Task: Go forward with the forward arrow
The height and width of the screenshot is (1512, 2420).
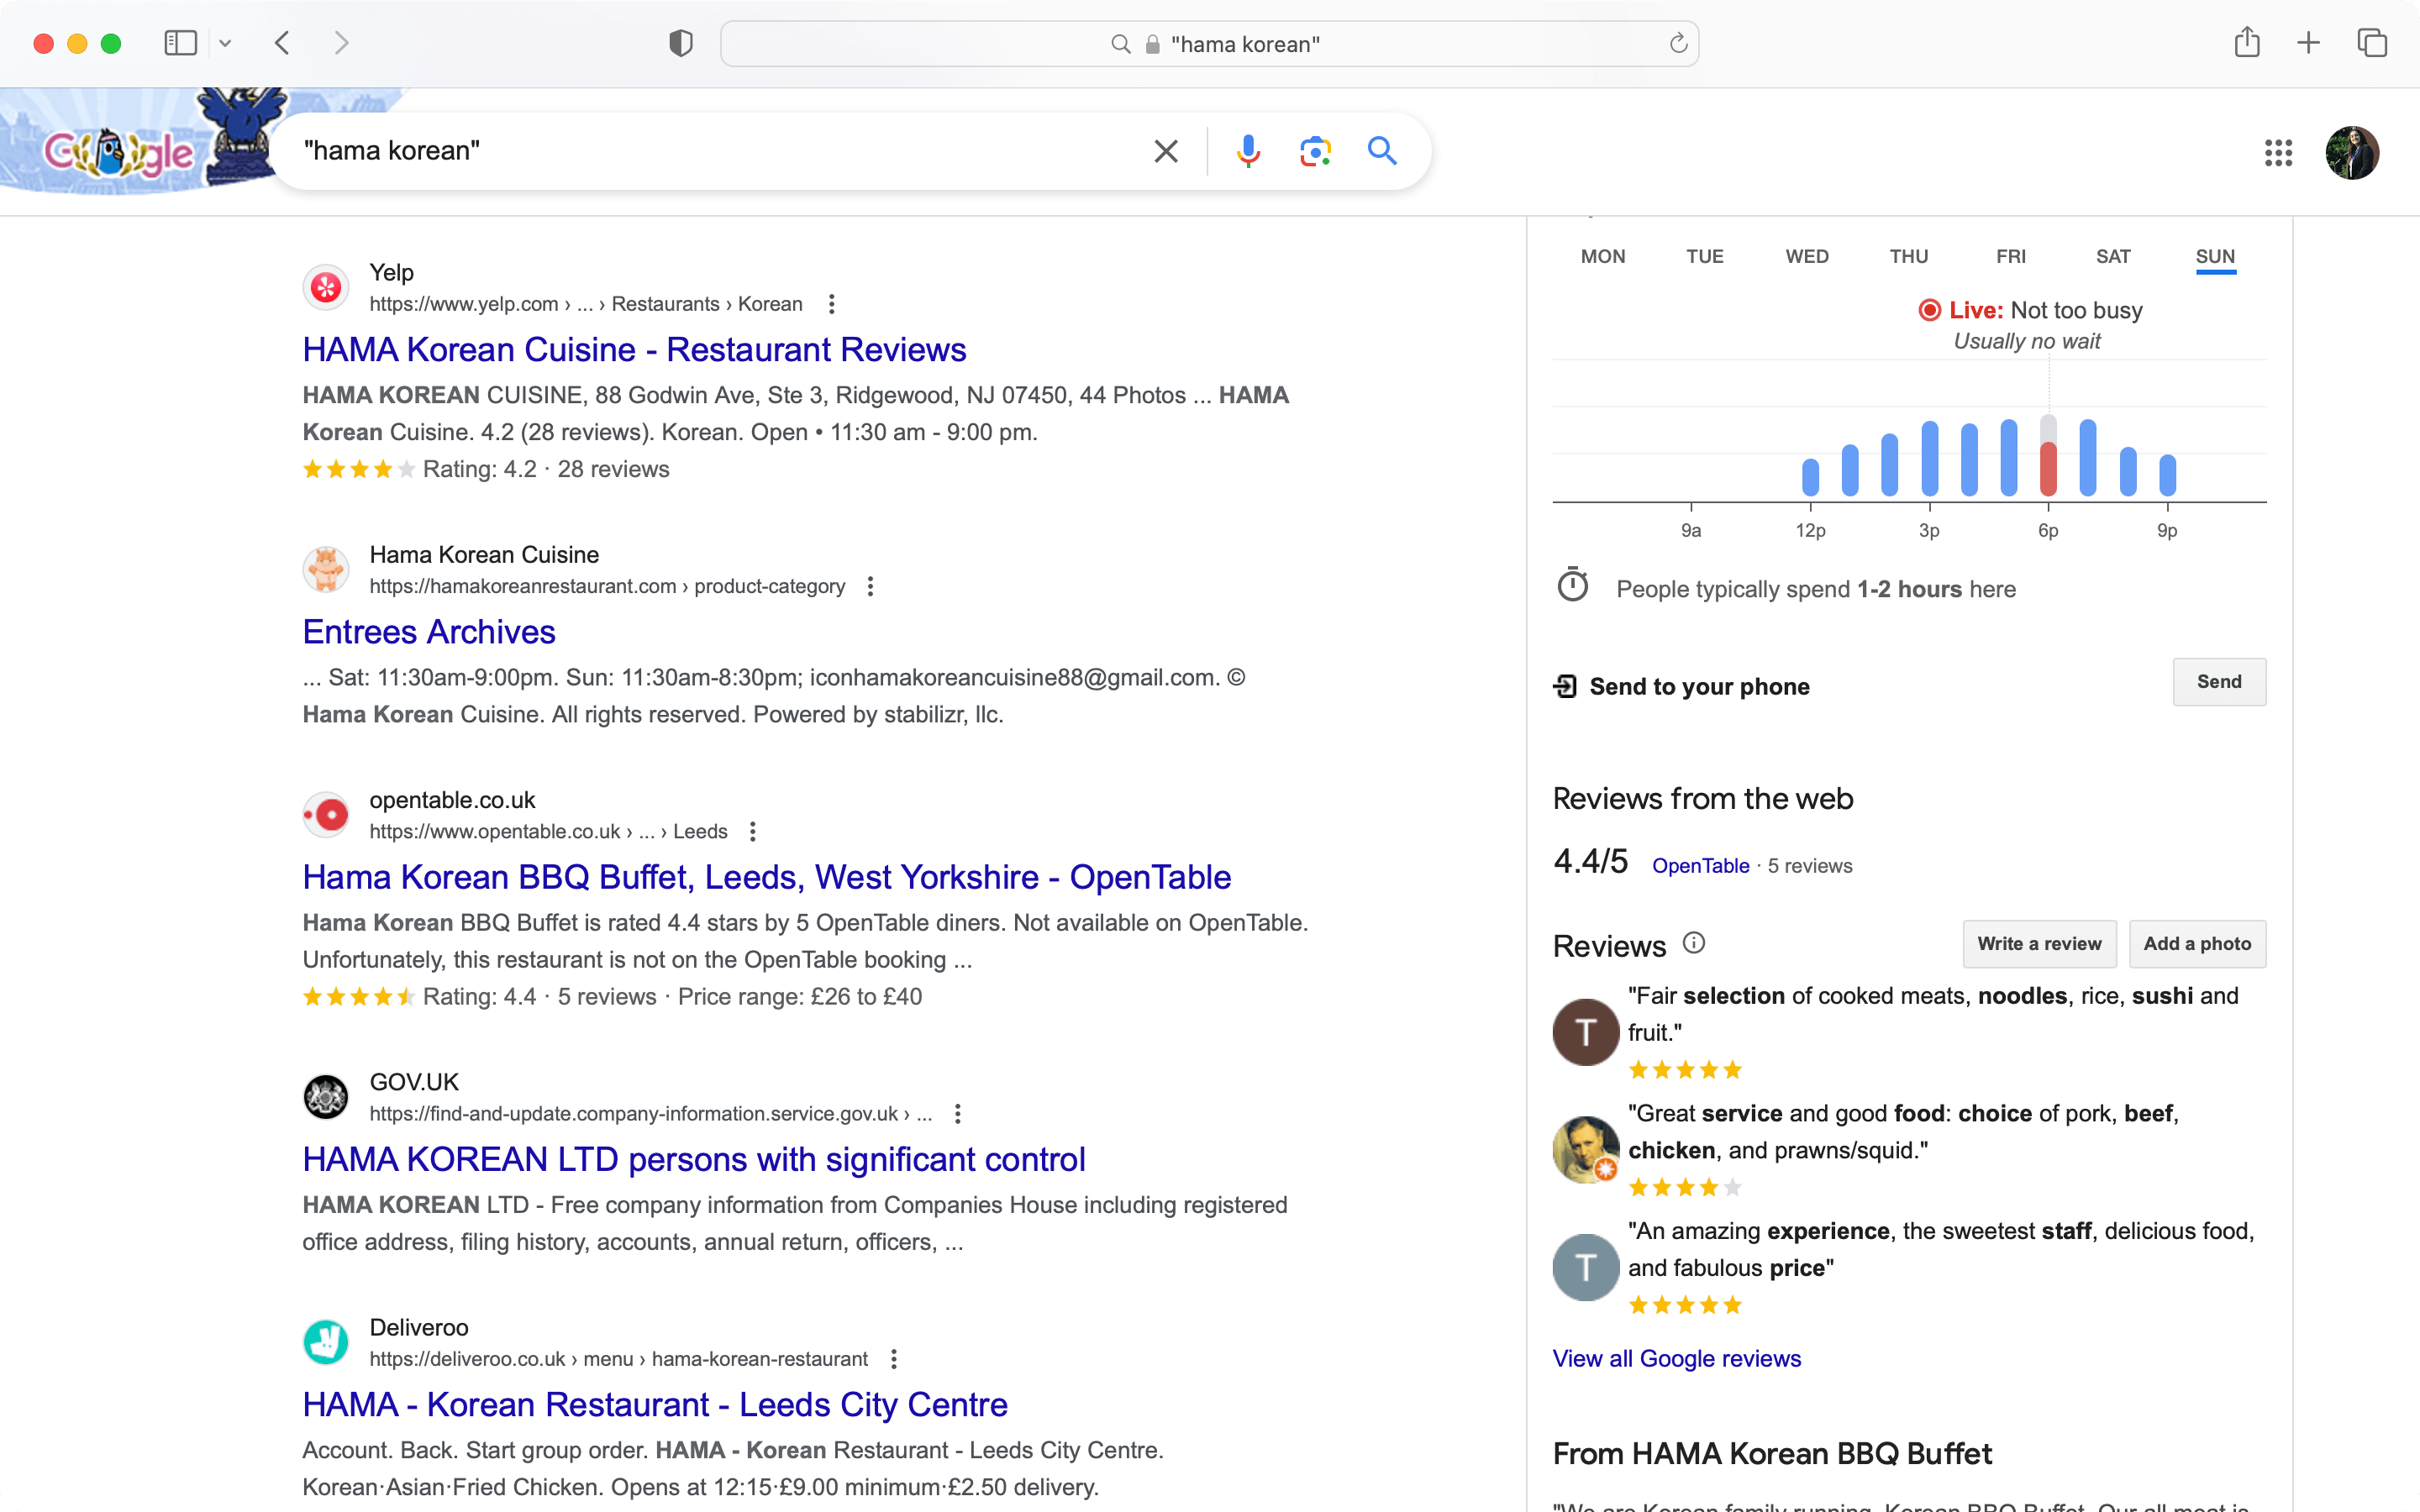Action: [x=342, y=43]
